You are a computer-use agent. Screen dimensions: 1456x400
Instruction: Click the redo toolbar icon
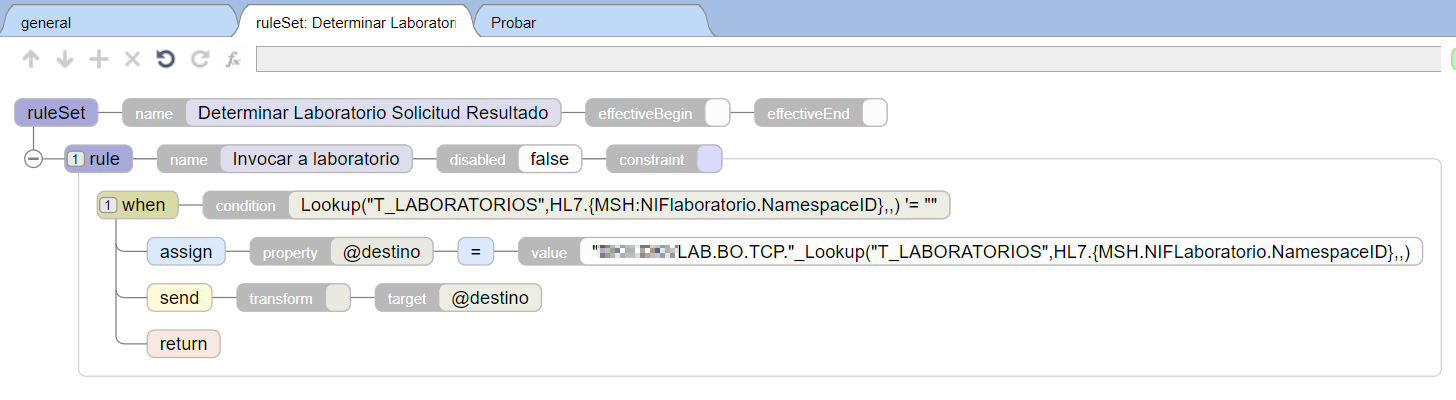200,60
